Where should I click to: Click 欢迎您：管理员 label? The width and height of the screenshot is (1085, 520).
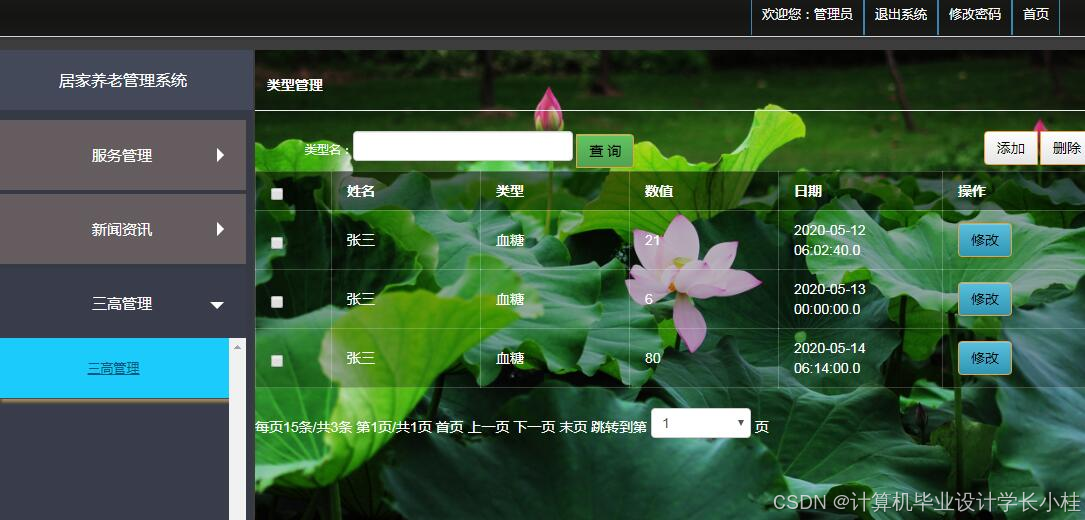click(x=807, y=15)
